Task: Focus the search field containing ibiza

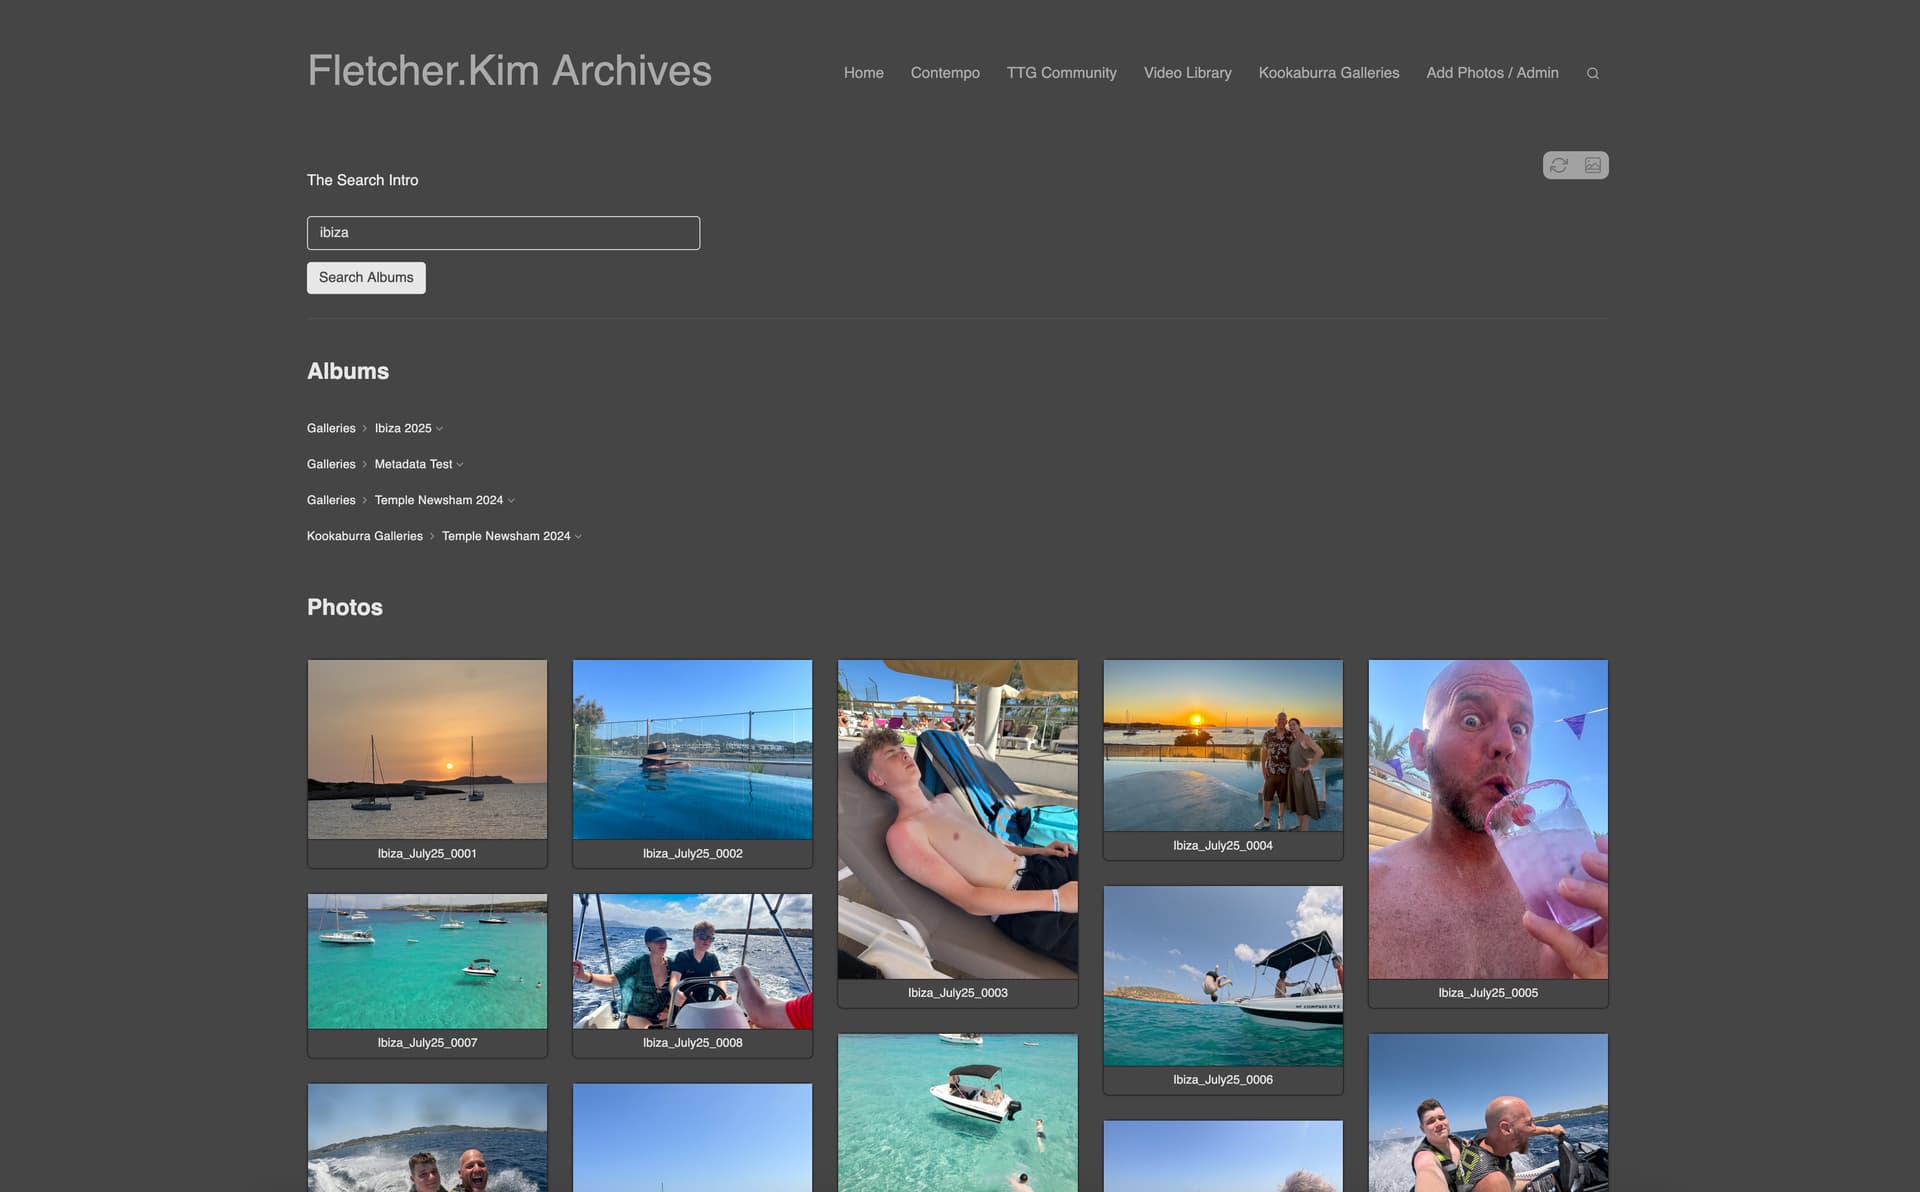Action: (x=503, y=233)
